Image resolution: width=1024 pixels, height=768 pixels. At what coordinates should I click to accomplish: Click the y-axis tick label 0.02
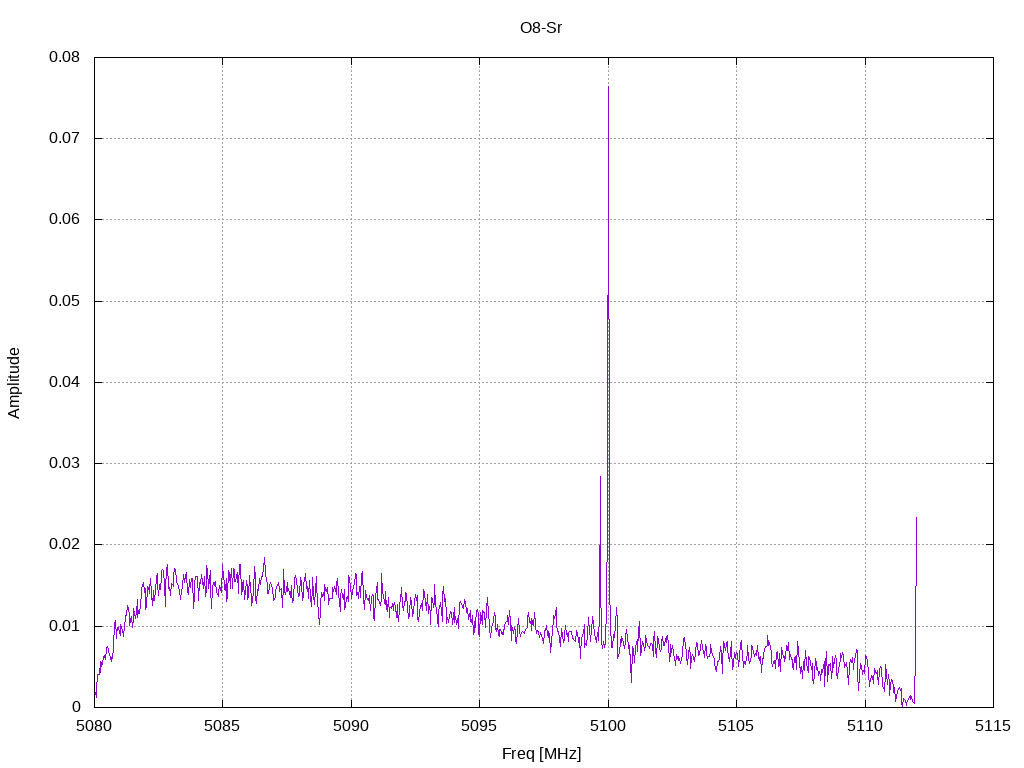(x=64, y=544)
